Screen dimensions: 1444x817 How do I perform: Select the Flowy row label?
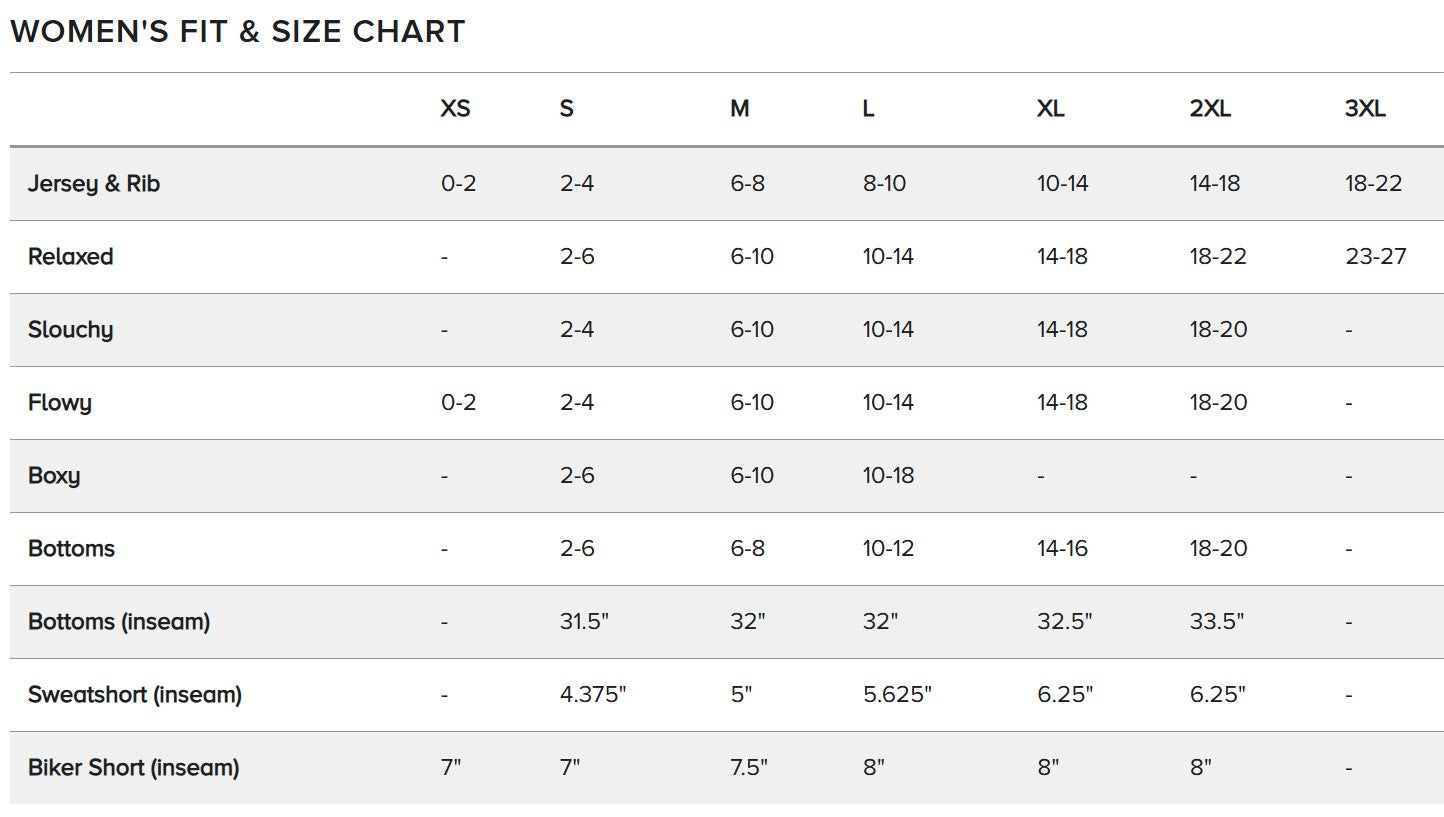(60, 403)
